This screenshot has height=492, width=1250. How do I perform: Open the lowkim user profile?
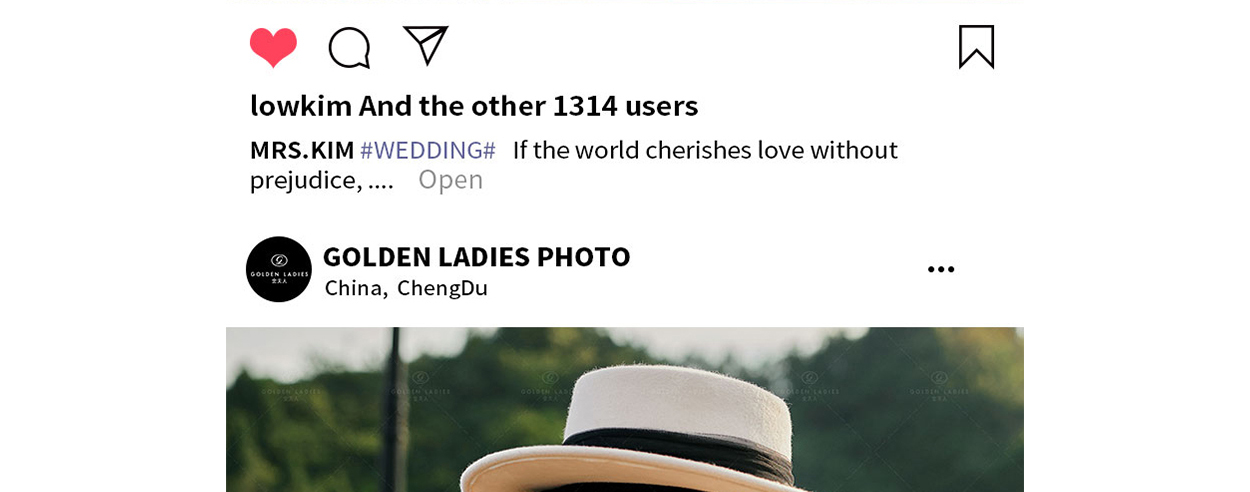301,105
